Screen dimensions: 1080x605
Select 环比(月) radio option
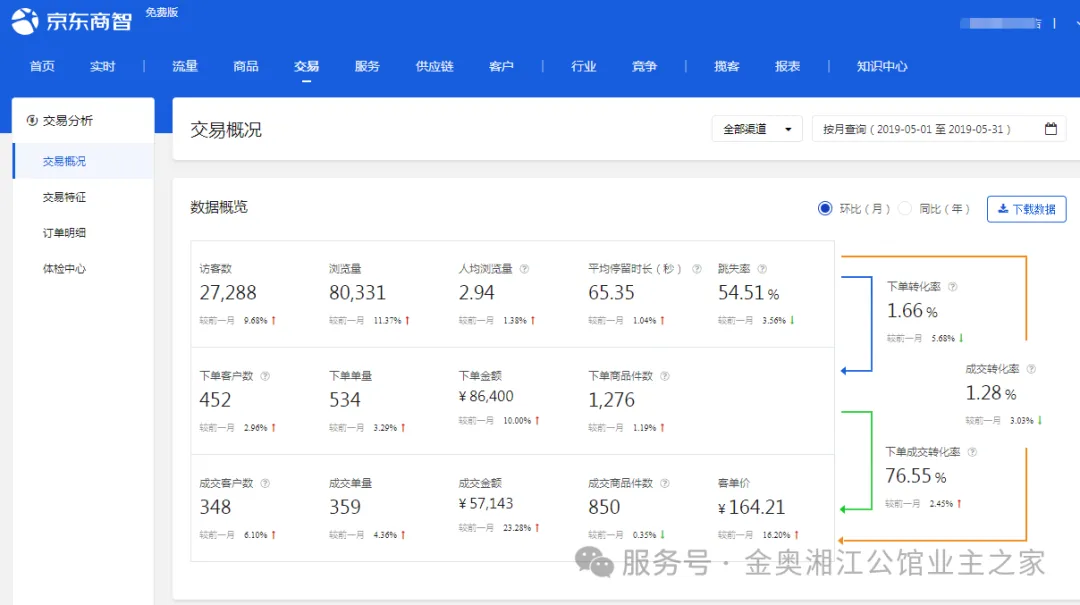click(x=825, y=208)
